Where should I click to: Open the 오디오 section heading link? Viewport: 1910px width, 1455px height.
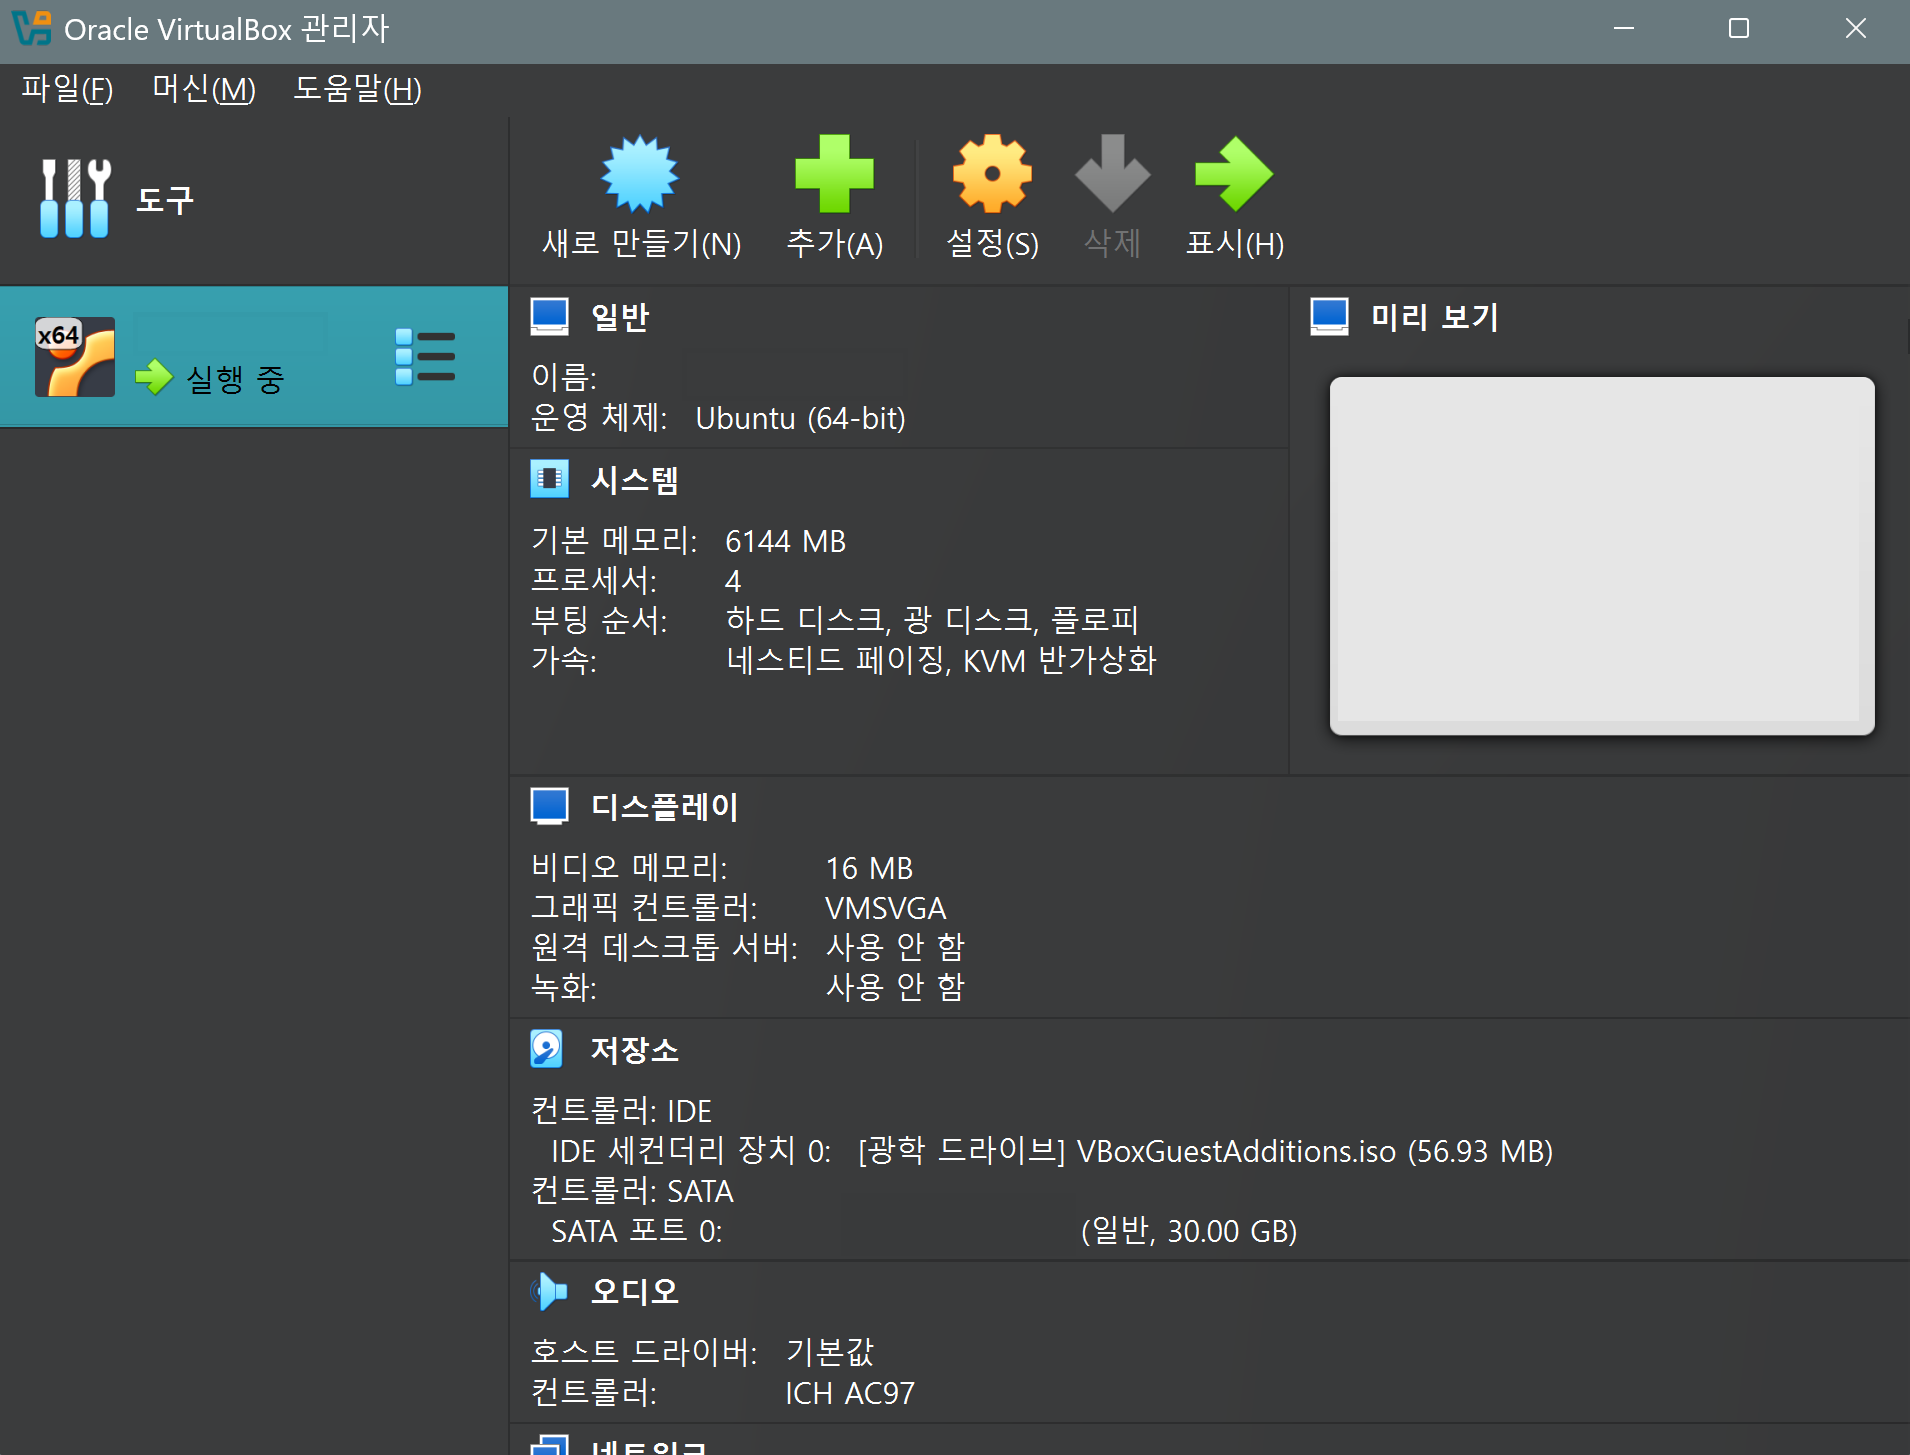click(x=635, y=1291)
